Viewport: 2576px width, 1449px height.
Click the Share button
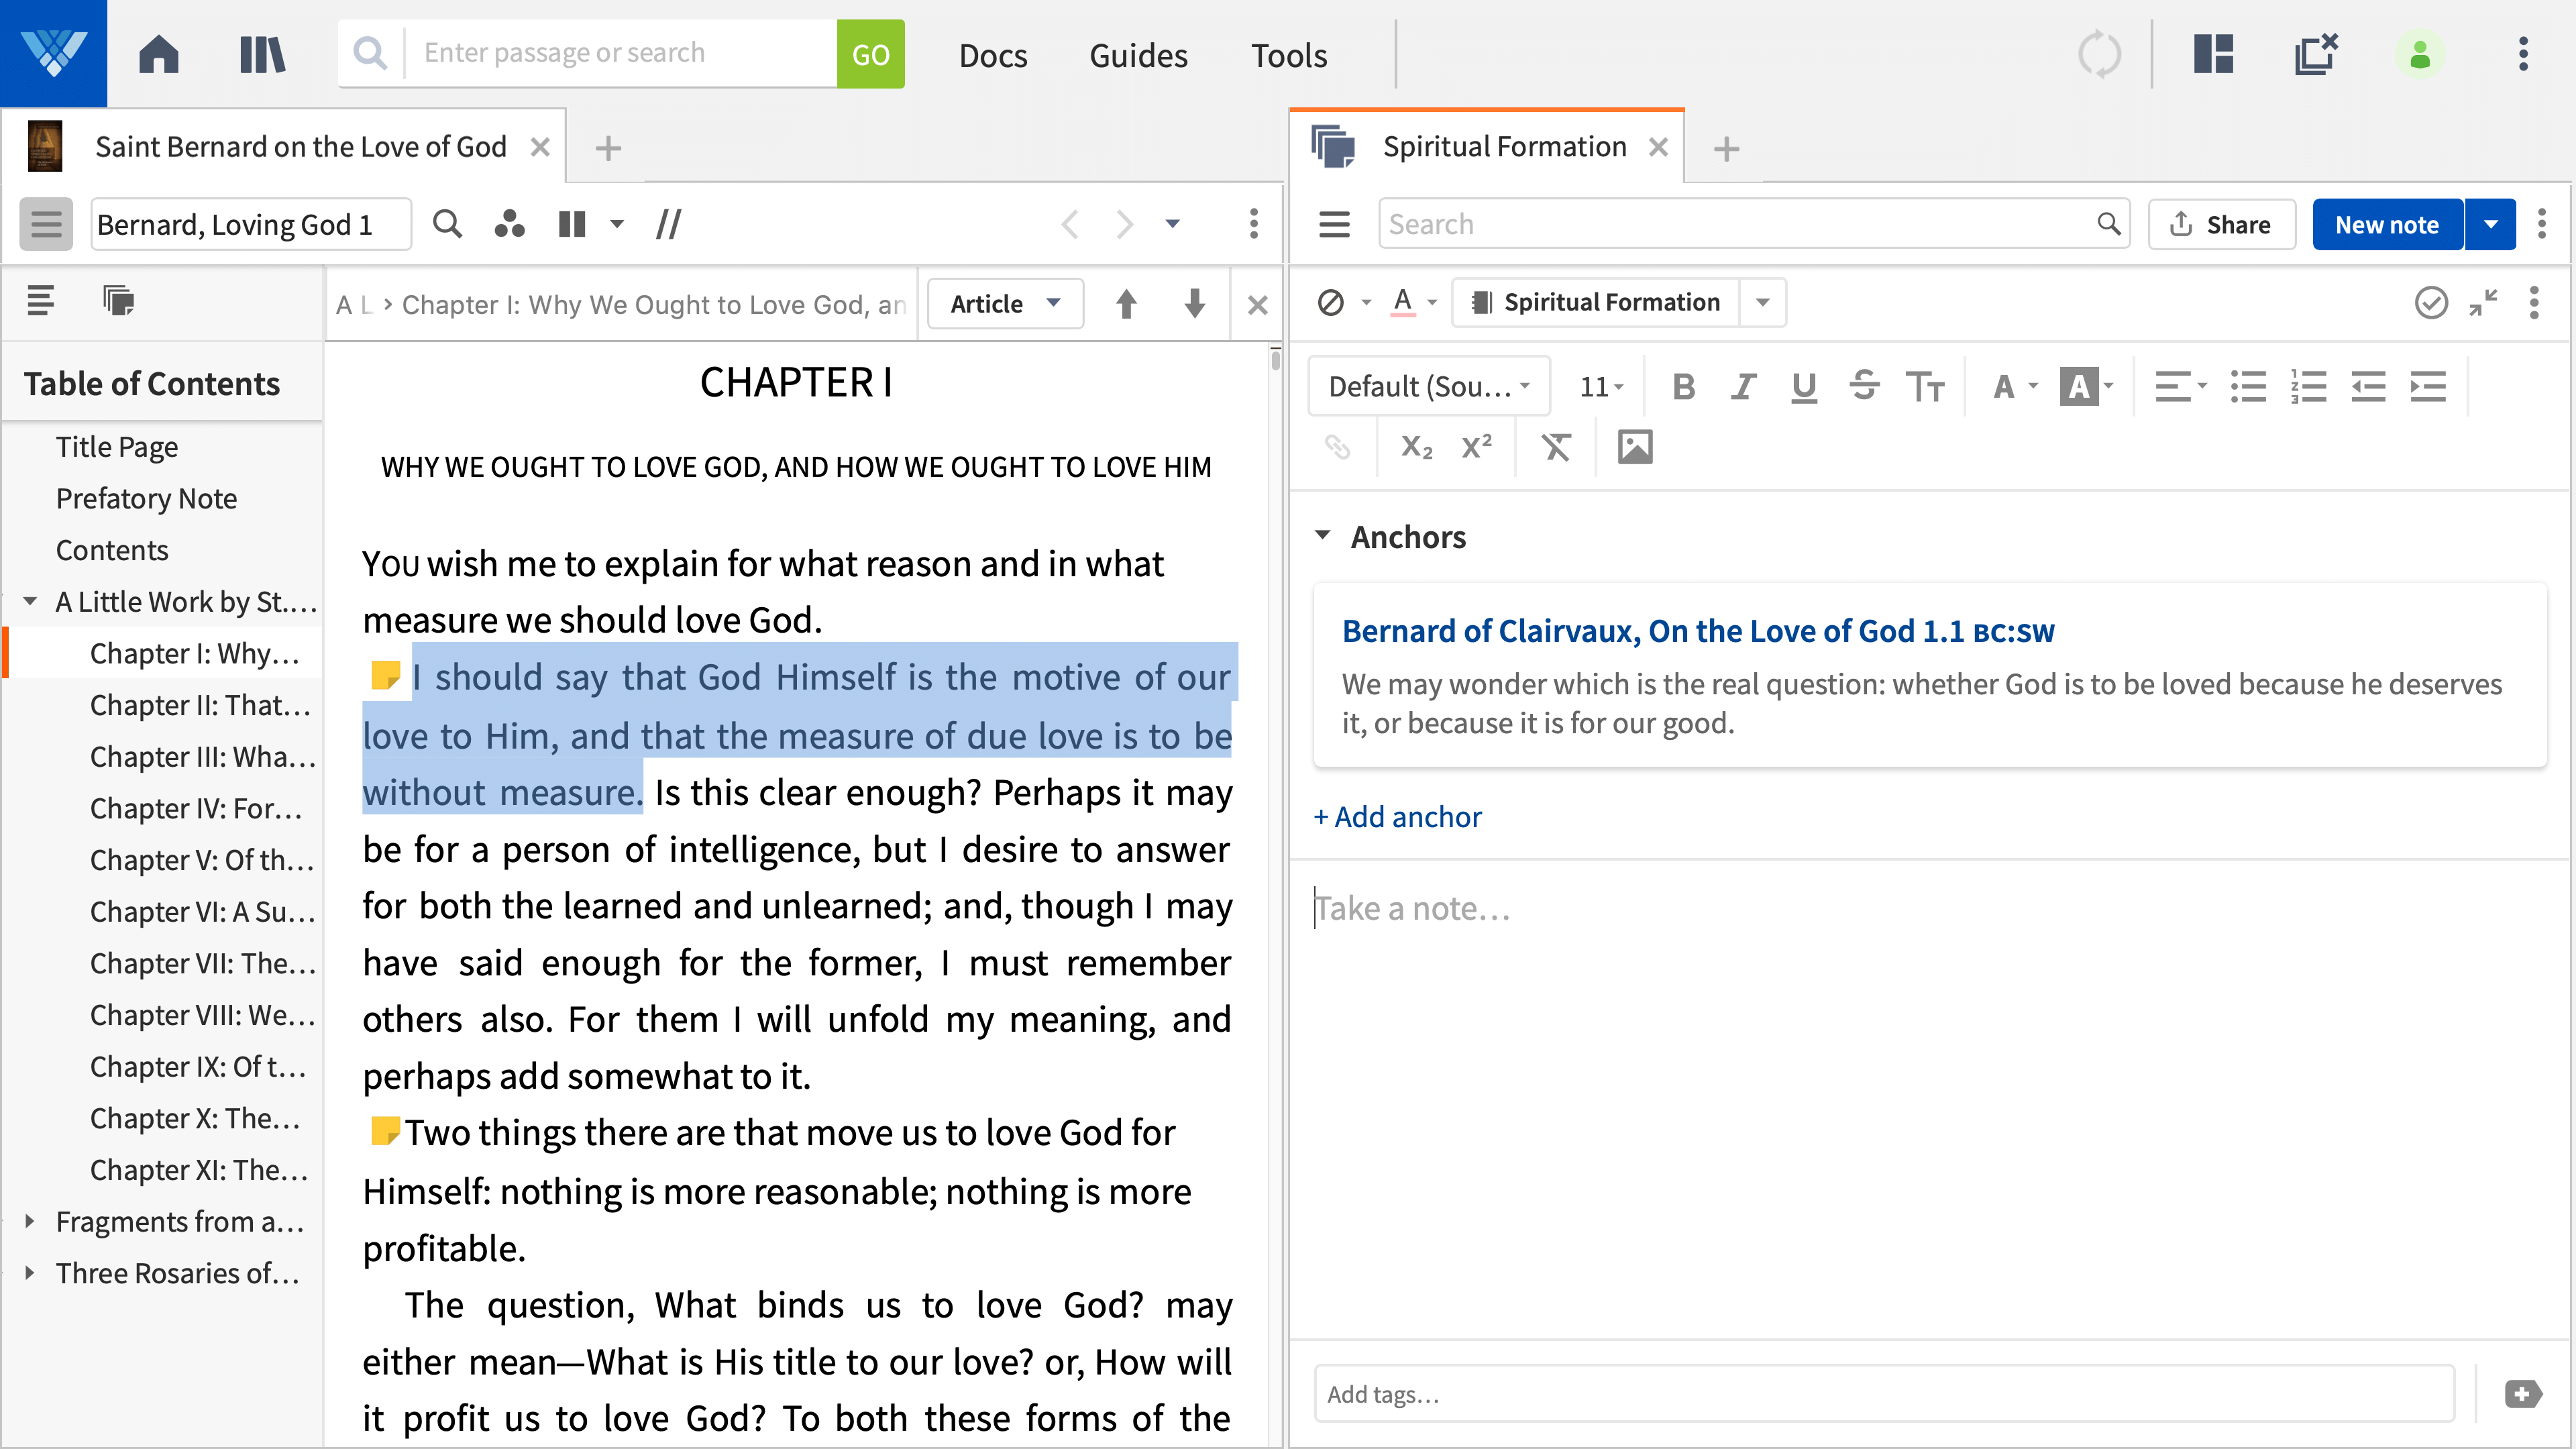point(2221,224)
